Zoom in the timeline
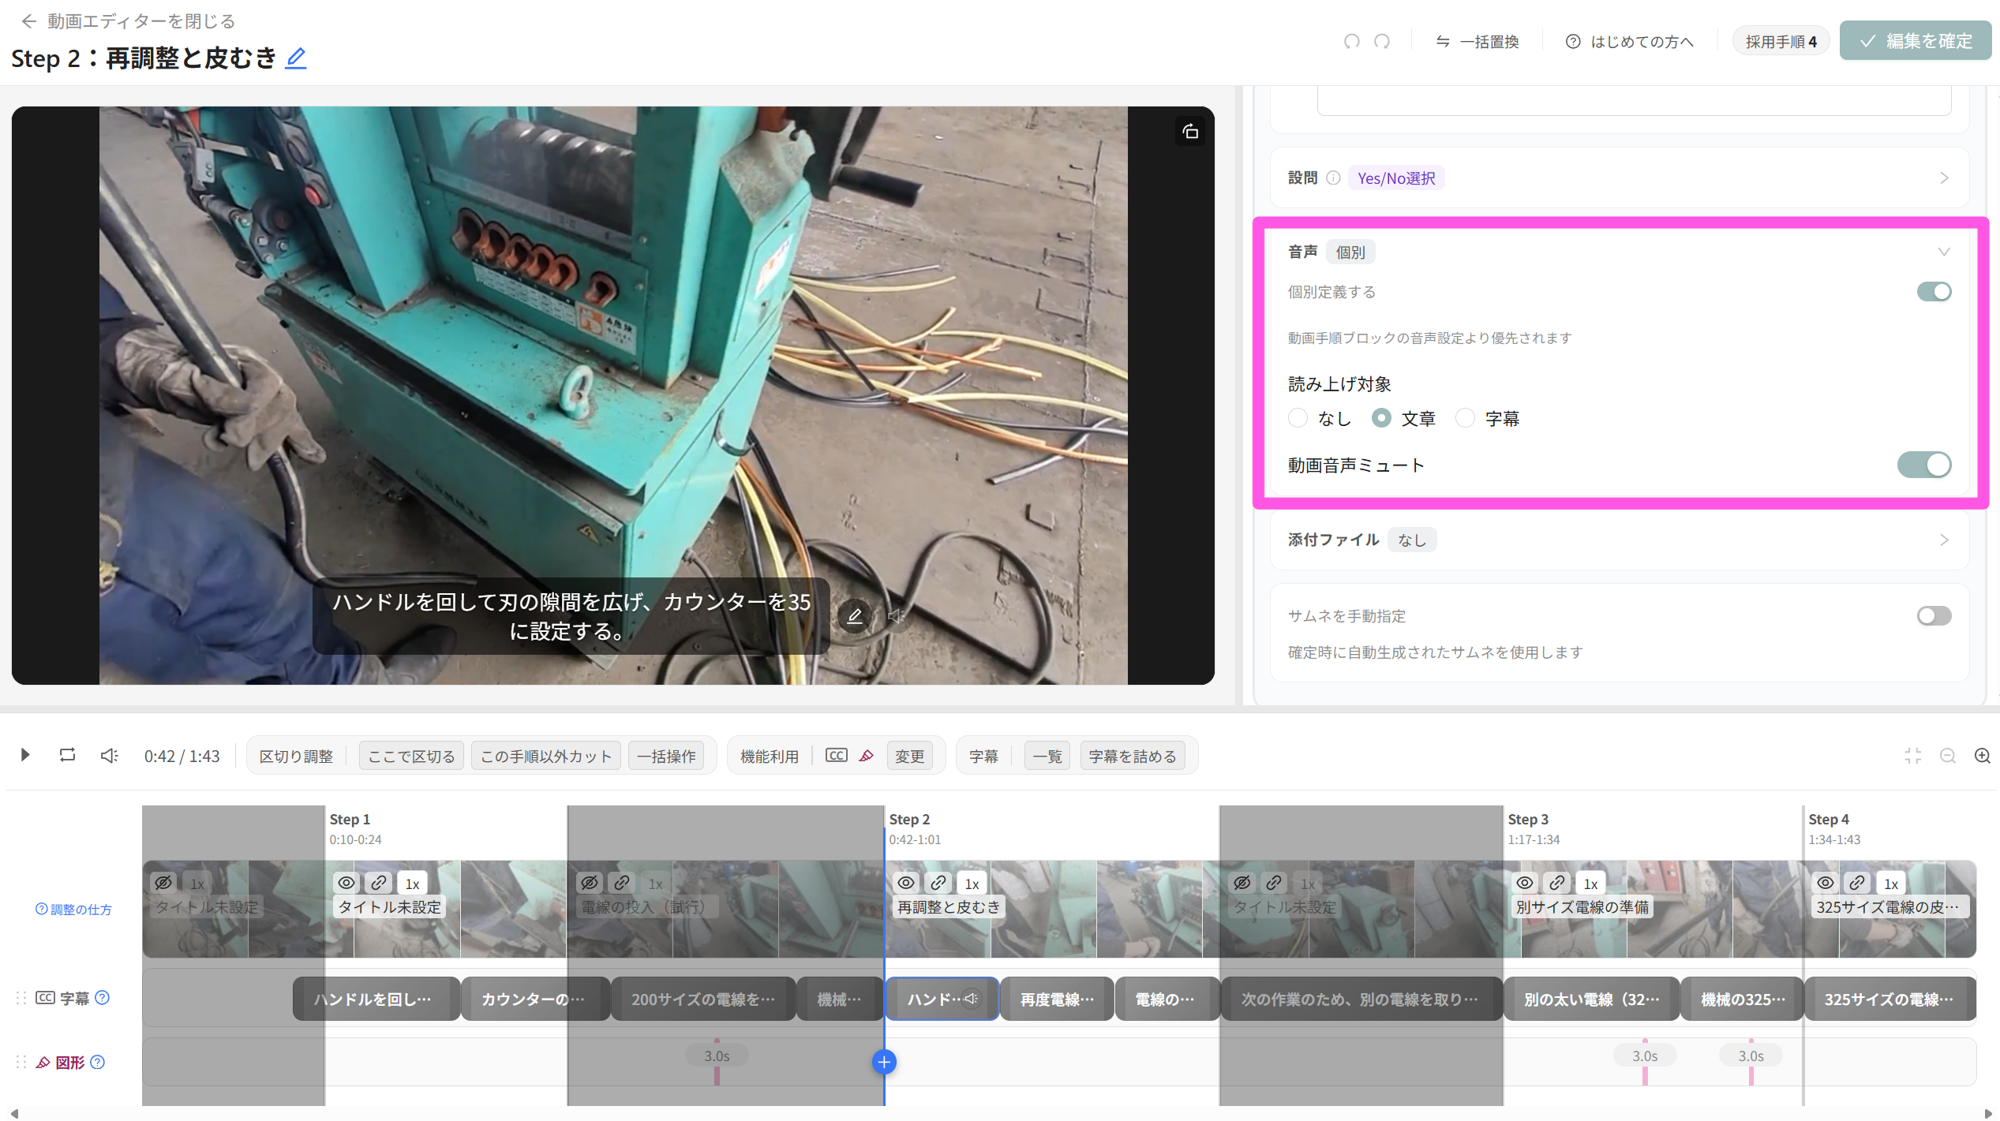 coord(1983,756)
